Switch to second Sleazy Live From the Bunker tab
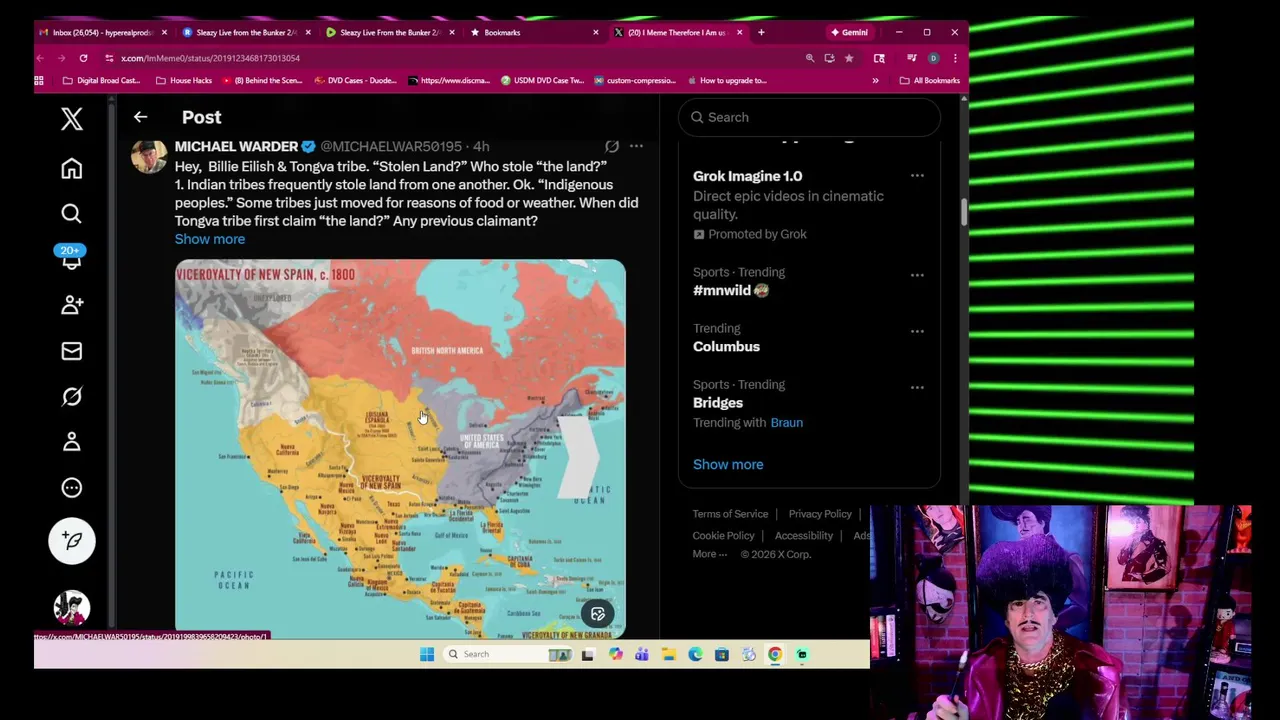 tap(390, 32)
